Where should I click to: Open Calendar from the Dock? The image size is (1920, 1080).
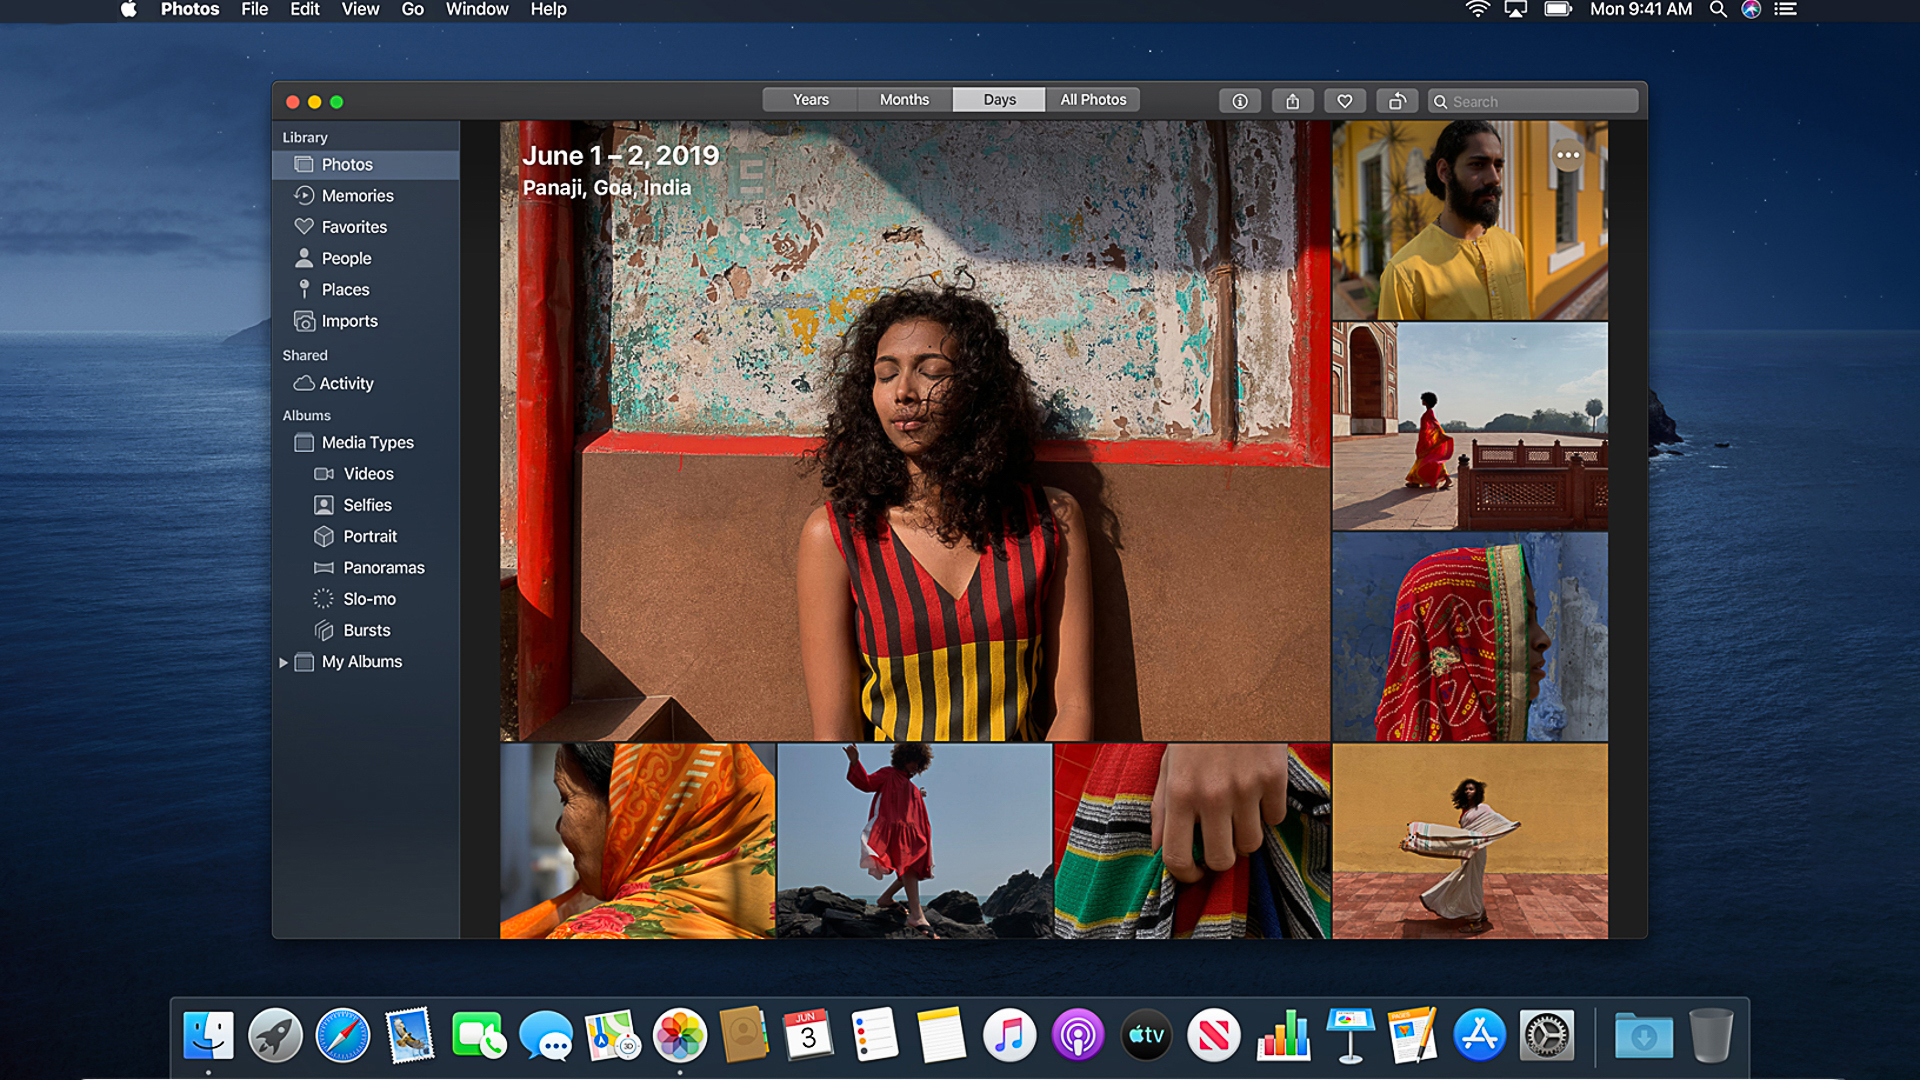[x=808, y=1035]
